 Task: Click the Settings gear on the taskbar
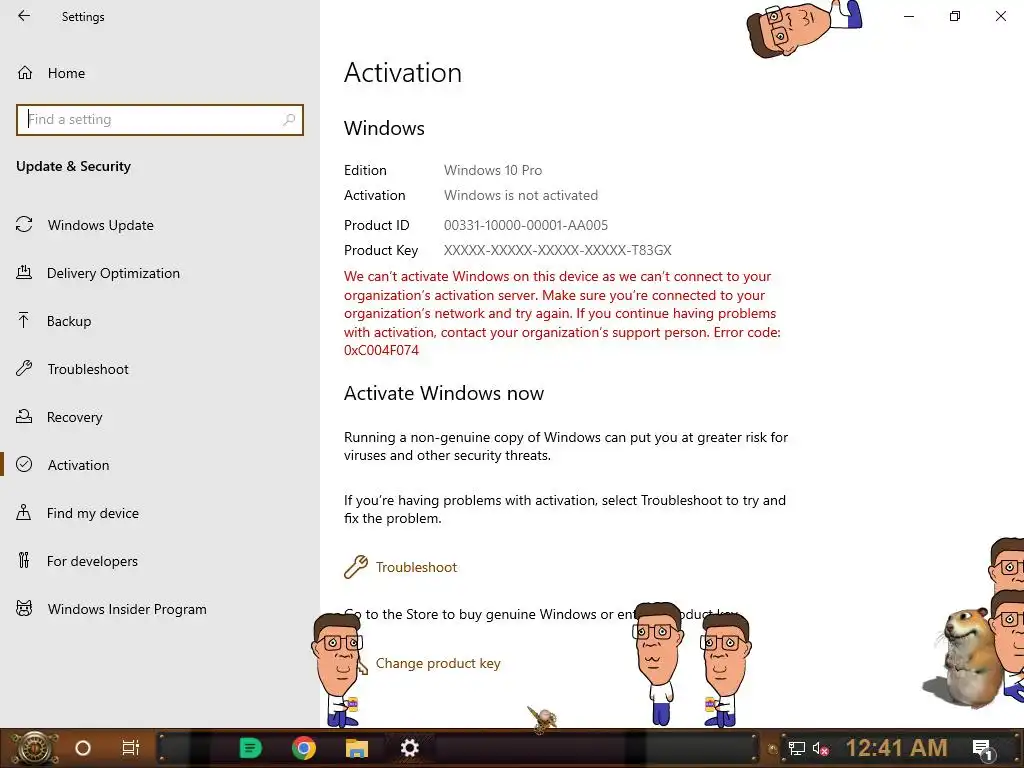click(409, 748)
